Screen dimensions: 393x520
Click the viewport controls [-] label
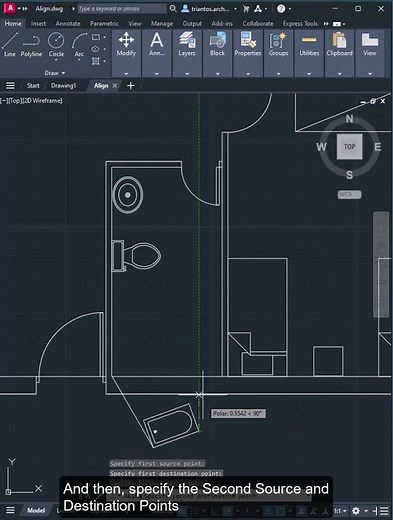(3, 100)
